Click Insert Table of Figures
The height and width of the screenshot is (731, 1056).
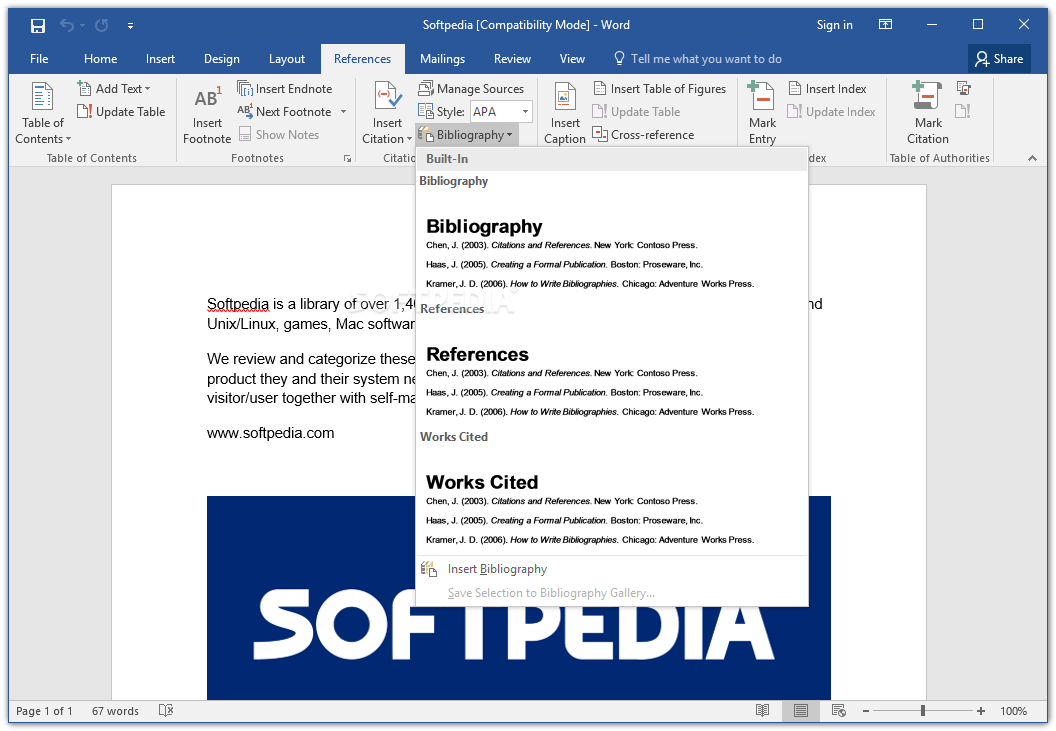660,88
